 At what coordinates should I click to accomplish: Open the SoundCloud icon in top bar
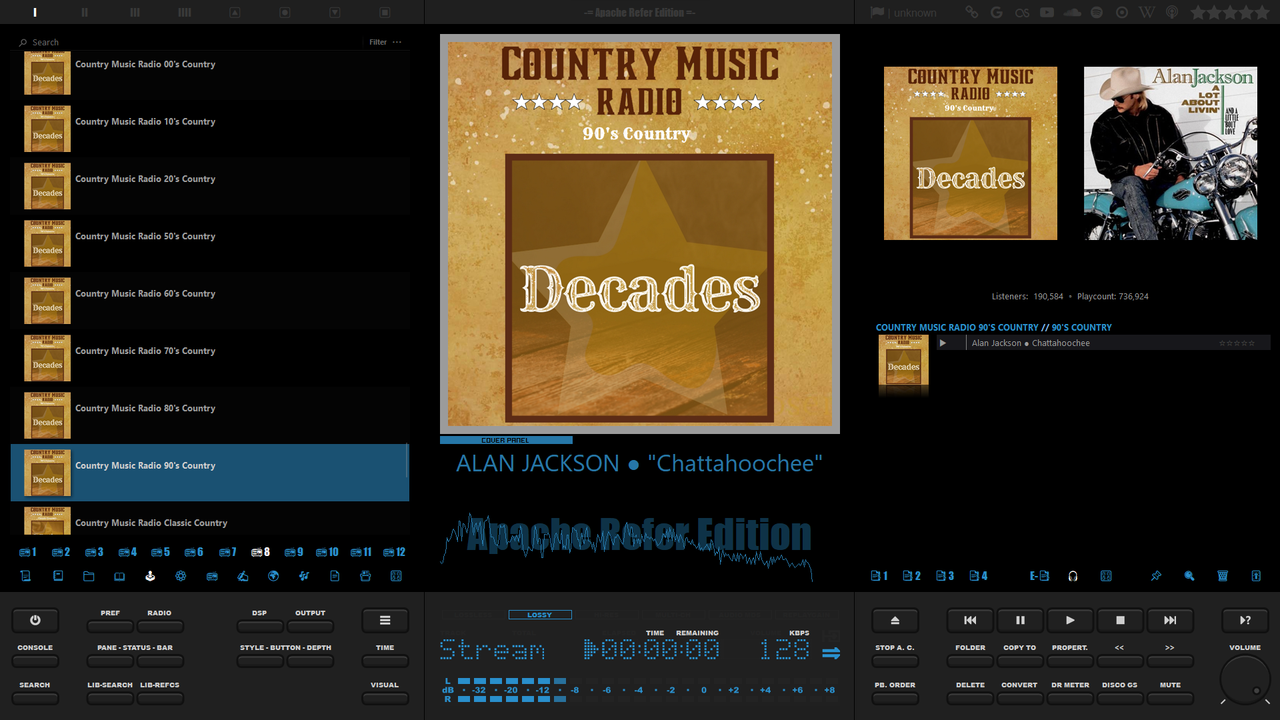click(1072, 12)
